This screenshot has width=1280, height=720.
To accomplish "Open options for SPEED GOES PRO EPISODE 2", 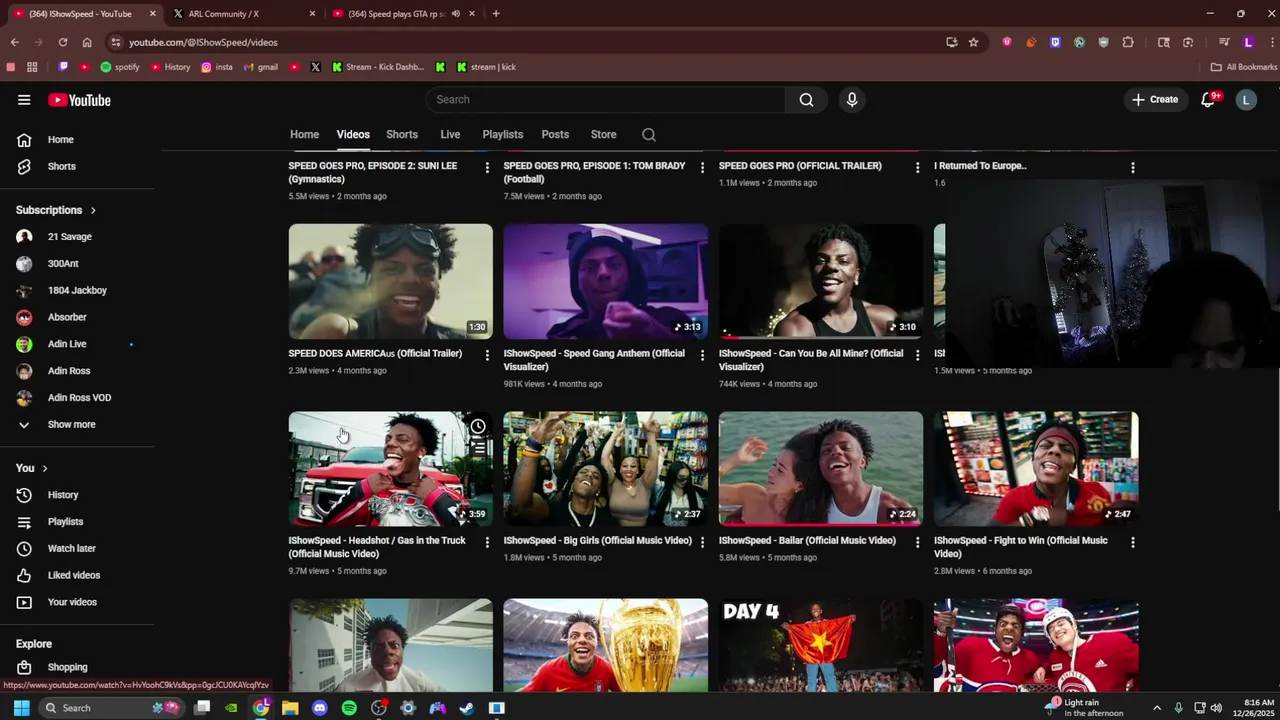I will (x=487, y=168).
